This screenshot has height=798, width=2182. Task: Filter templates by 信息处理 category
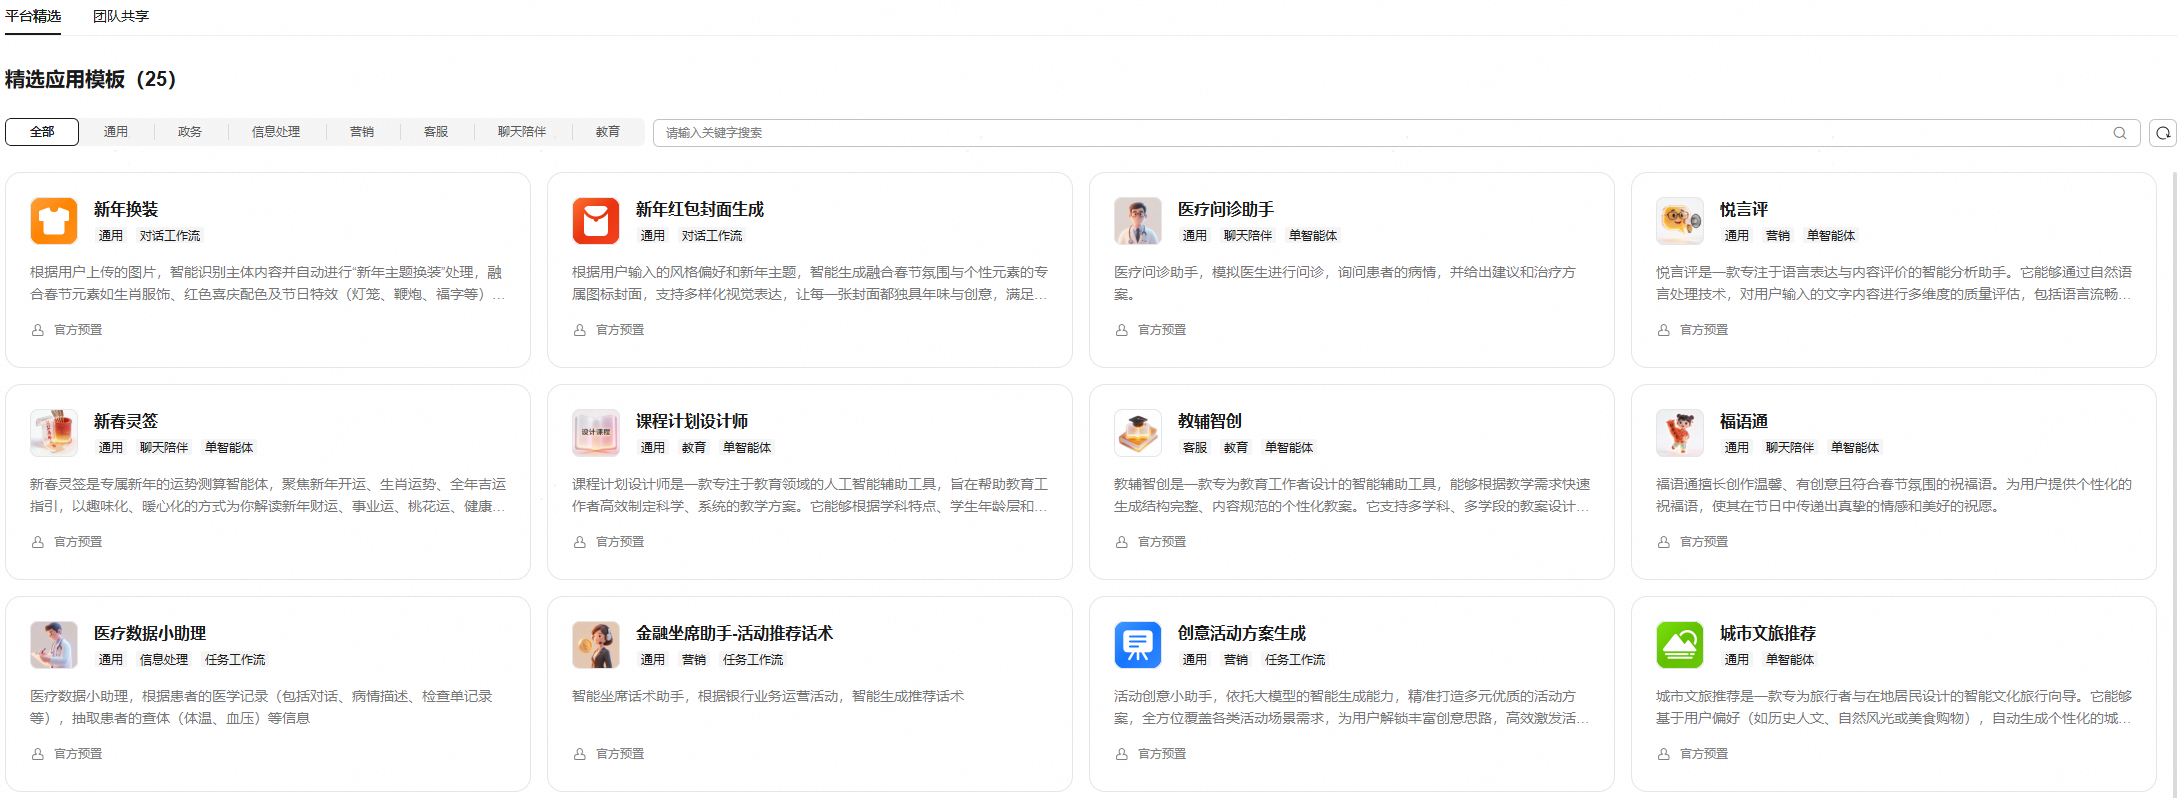tap(276, 132)
